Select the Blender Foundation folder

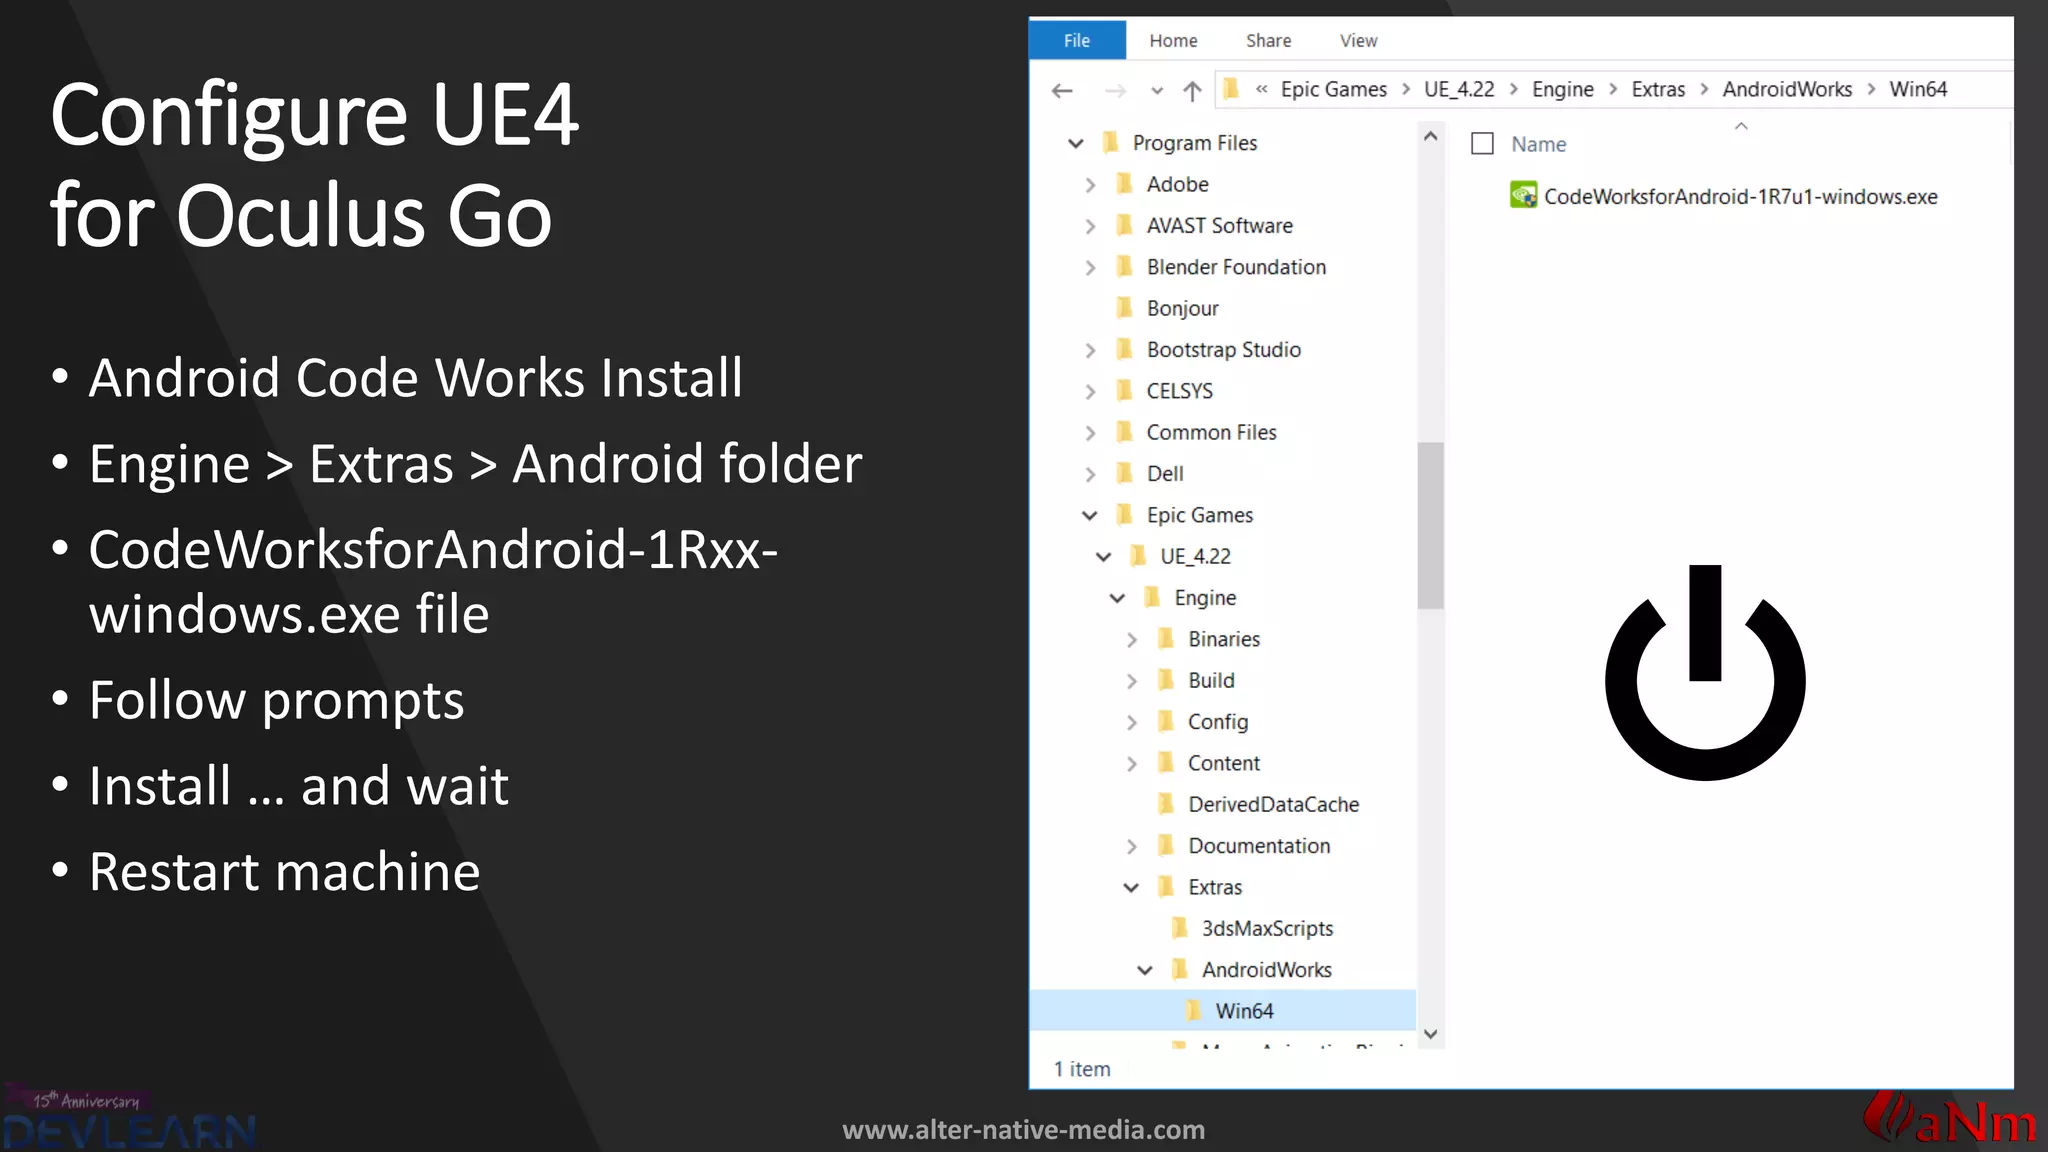point(1236,267)
